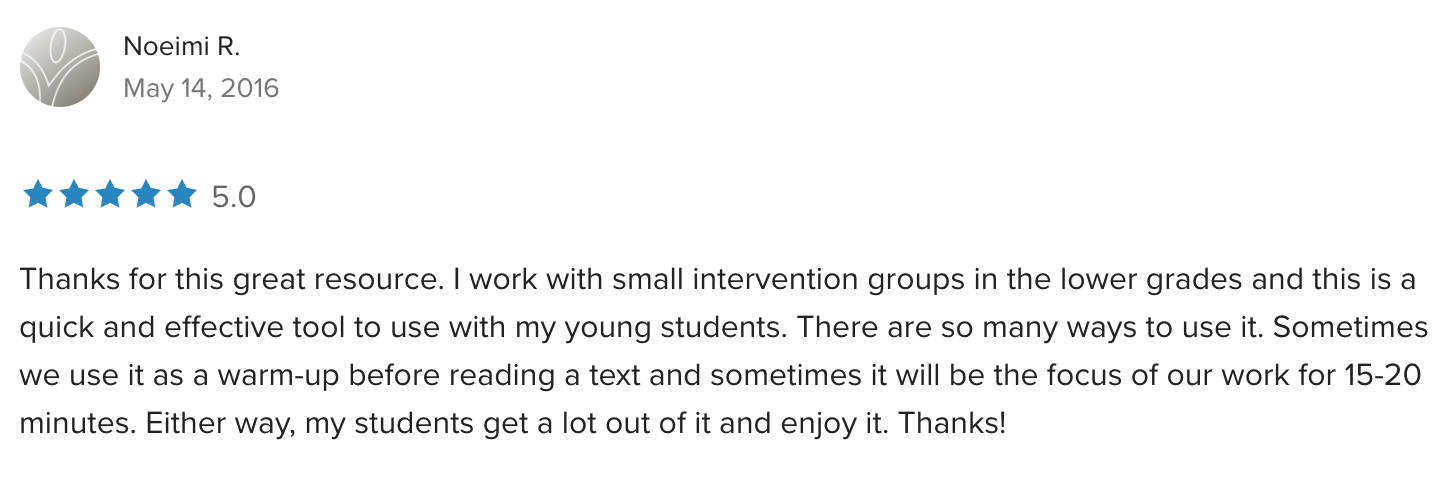Click the final "Thanks!" in the review
The height and width of the screenshot is (479, 1450).
coord(952,424)
